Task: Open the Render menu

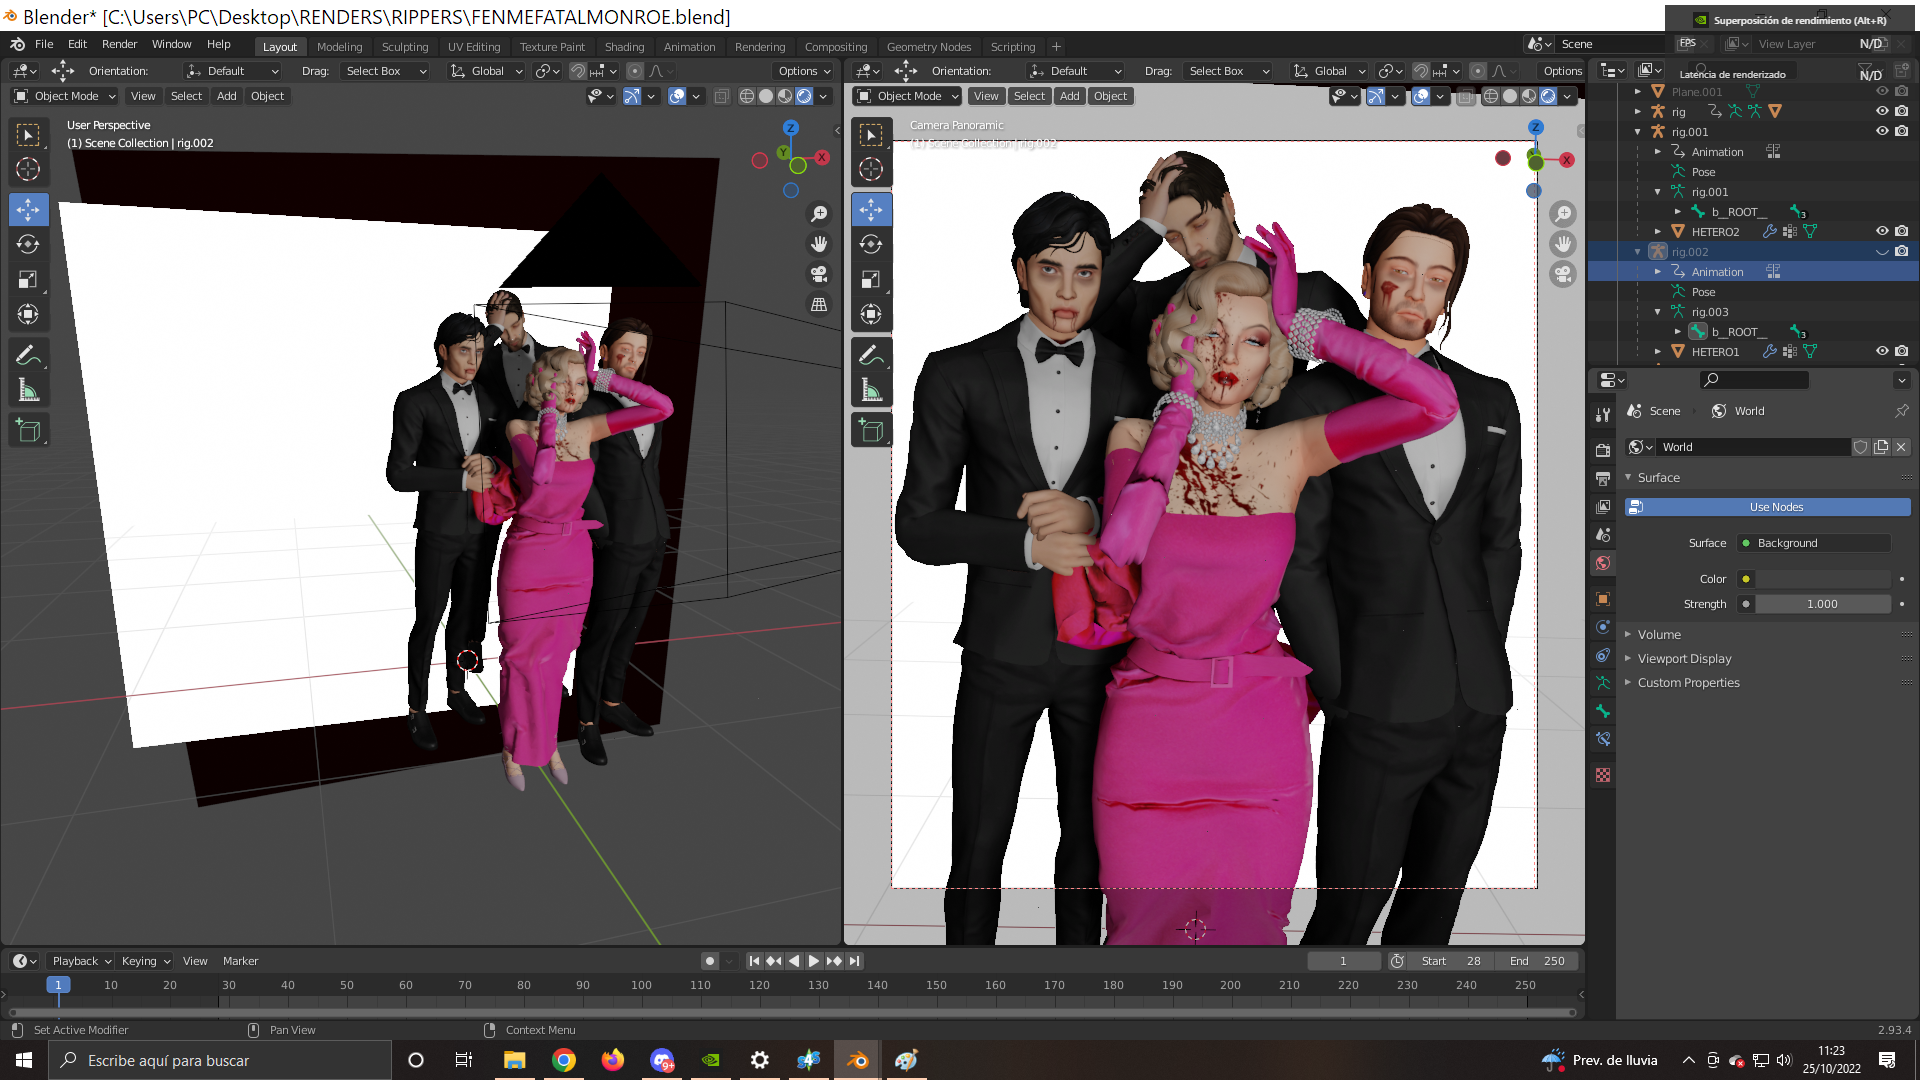Action: (x=119, y=44)
